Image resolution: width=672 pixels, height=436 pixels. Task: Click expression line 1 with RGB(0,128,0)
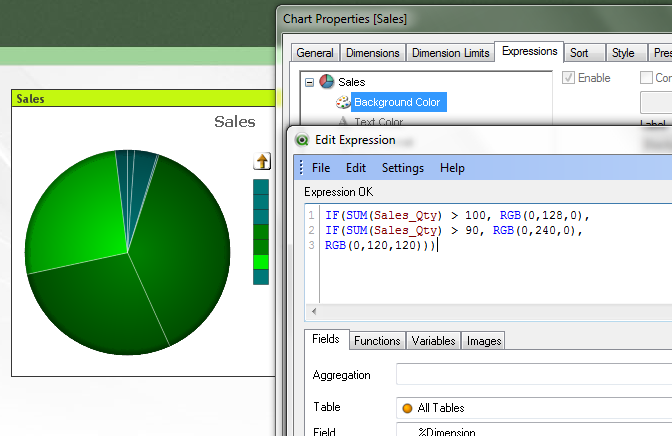[x=457, y=215]
